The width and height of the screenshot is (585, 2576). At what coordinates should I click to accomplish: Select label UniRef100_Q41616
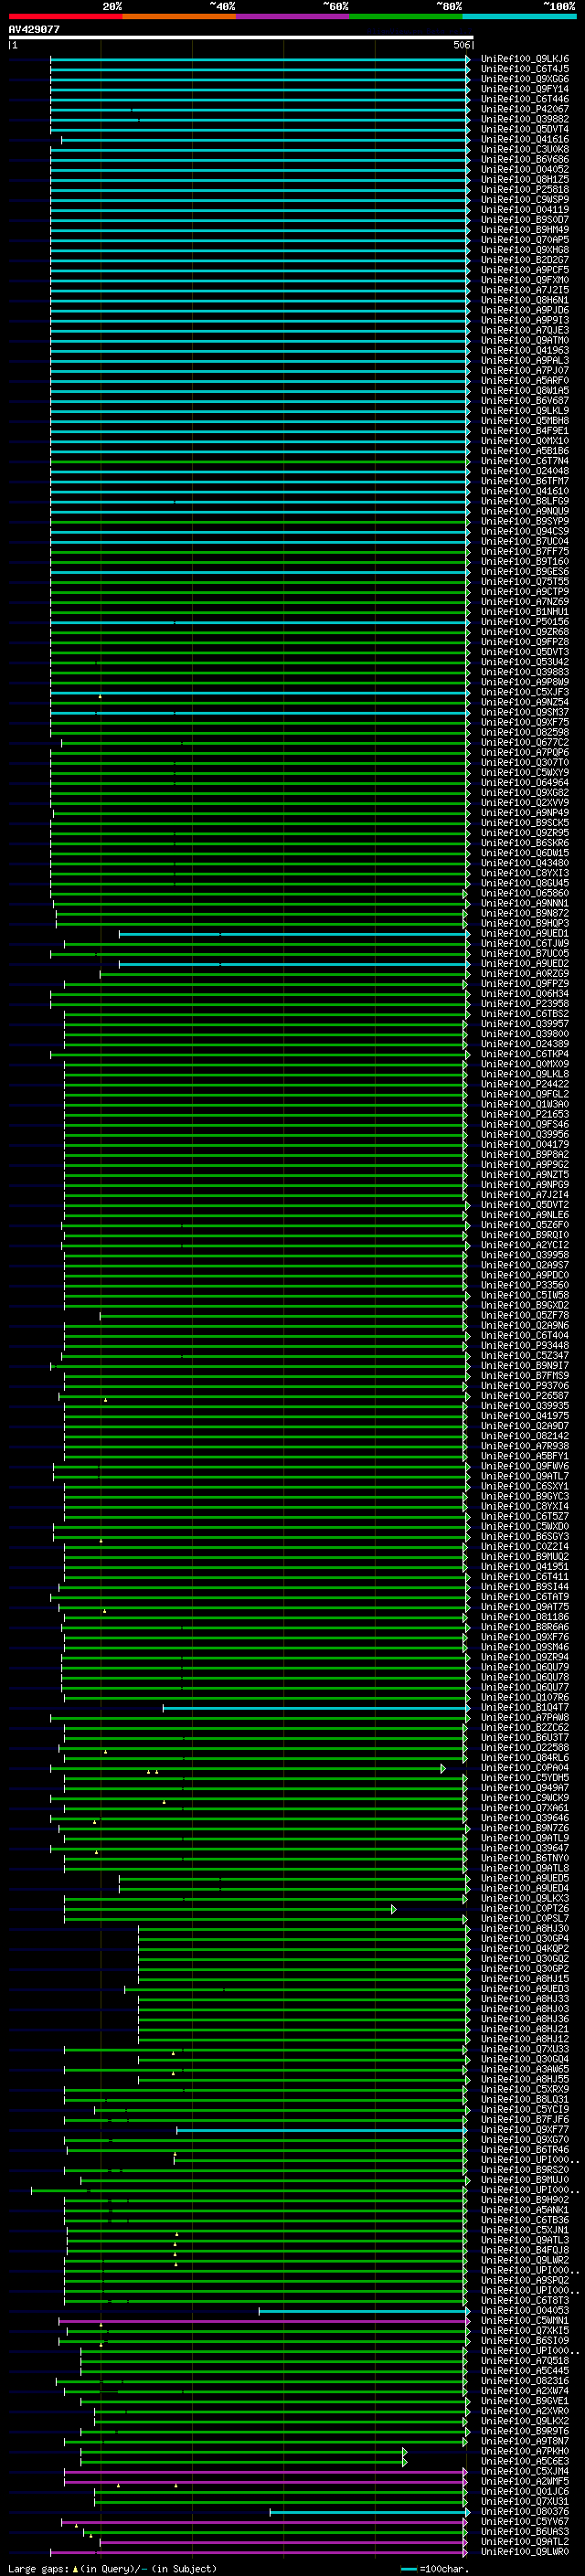coord(525,139)
